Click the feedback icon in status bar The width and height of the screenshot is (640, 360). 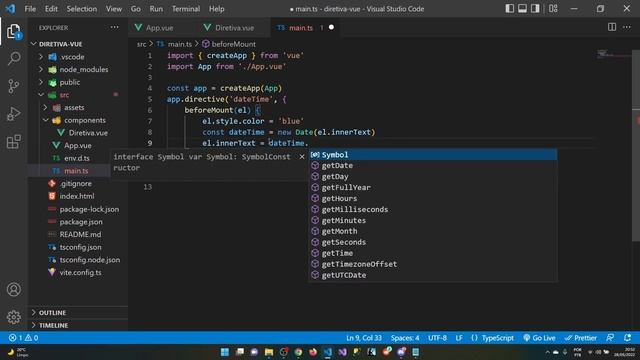610,338
